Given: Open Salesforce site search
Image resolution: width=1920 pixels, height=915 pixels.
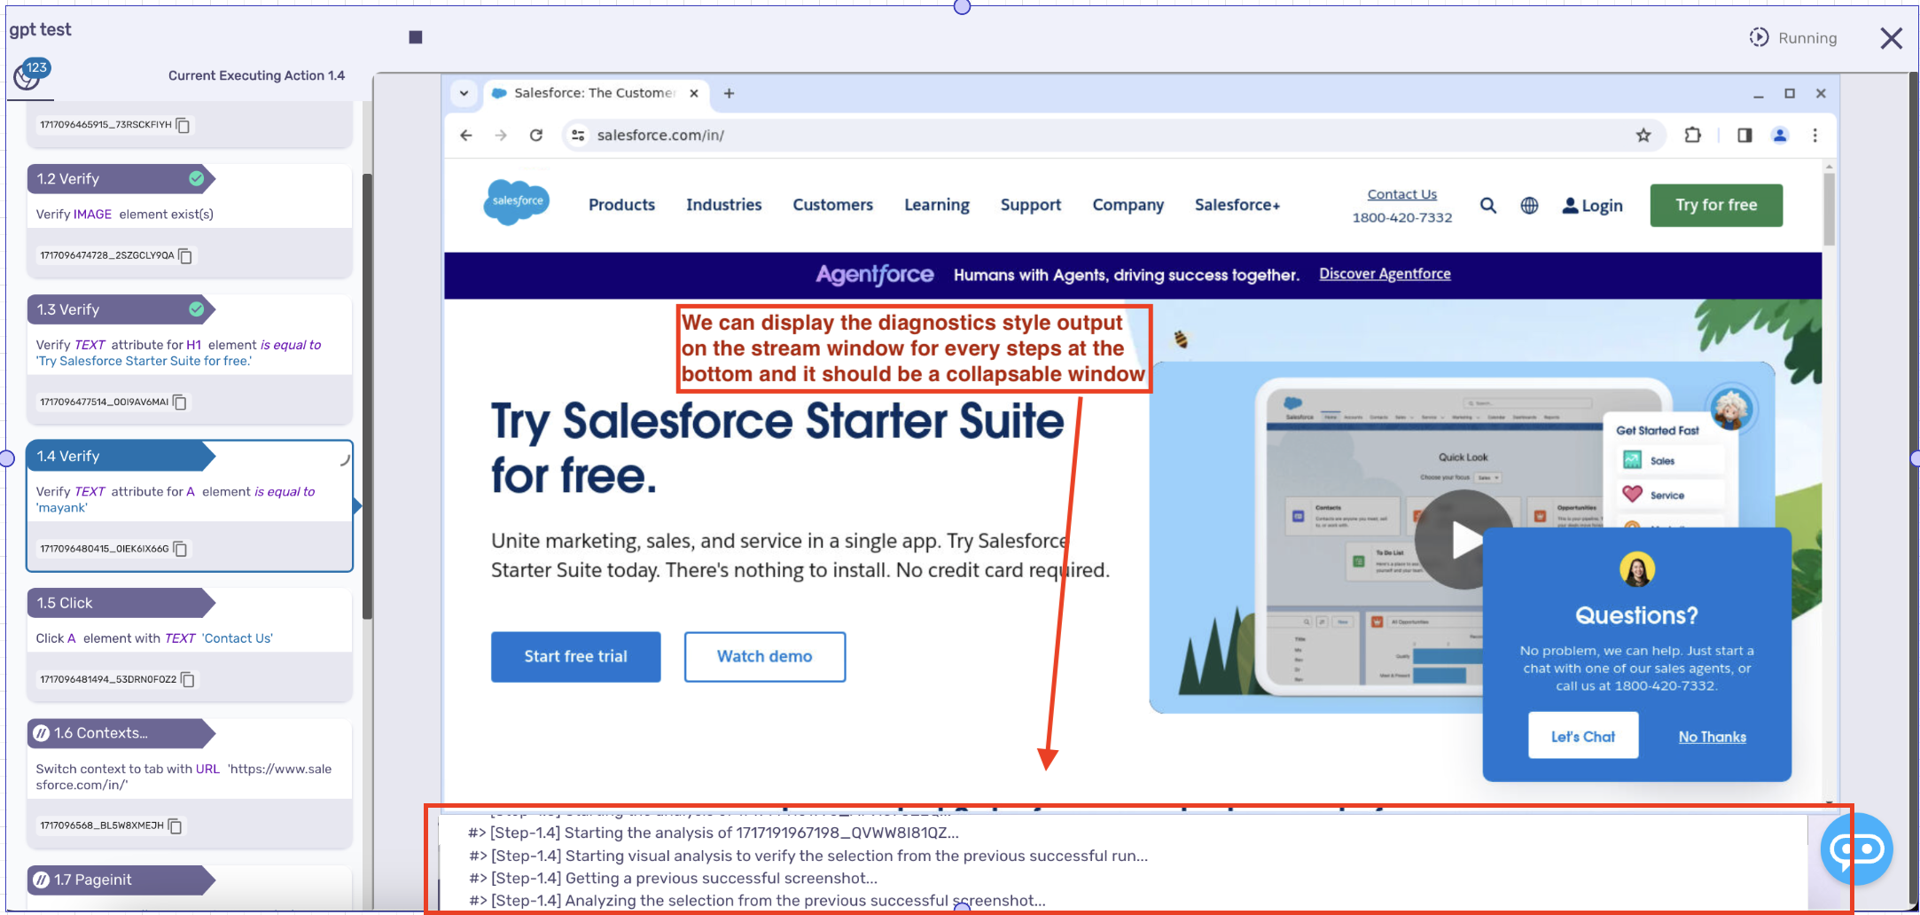Looking at the screenshot, I should pos(1488,205).
